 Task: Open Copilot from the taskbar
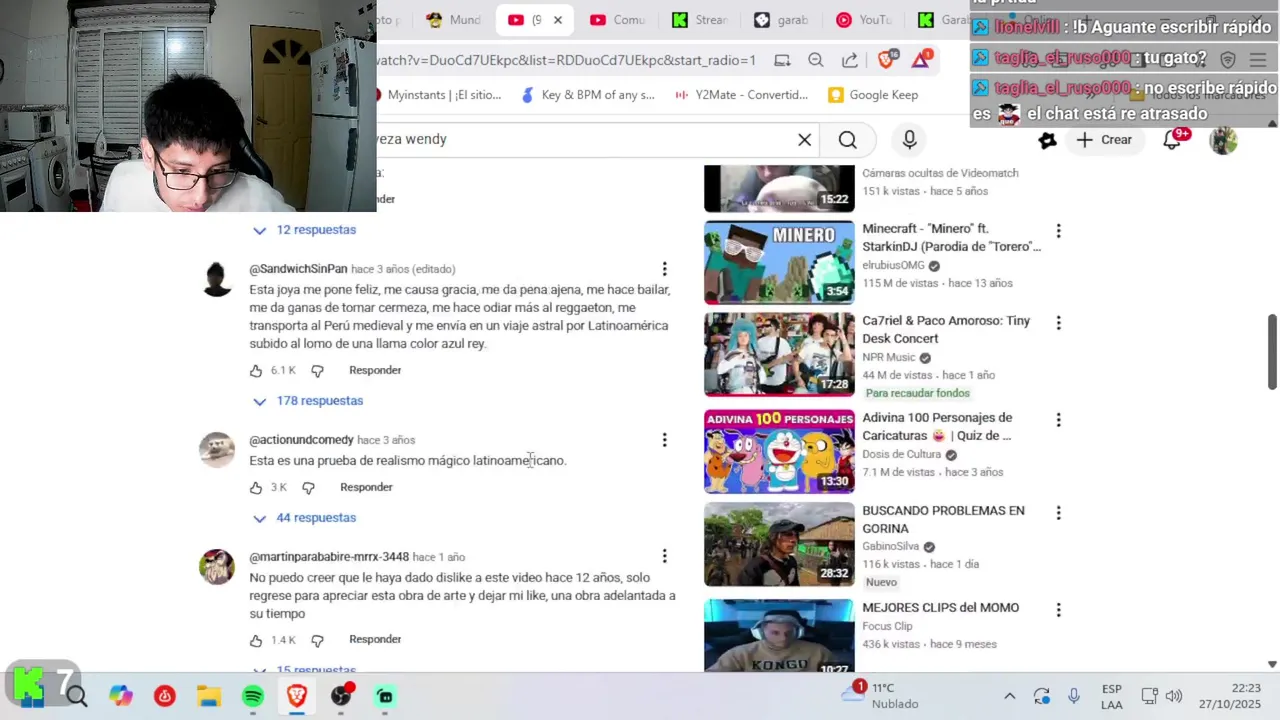pos(121,696)
